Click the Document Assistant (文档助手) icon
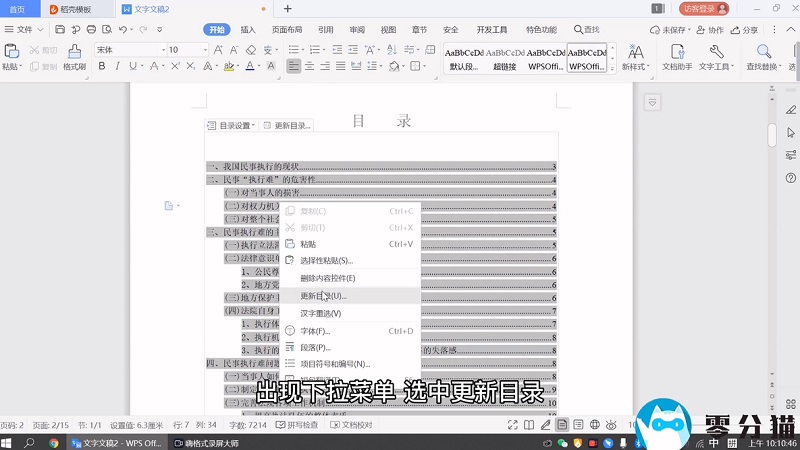 [677, 57]
